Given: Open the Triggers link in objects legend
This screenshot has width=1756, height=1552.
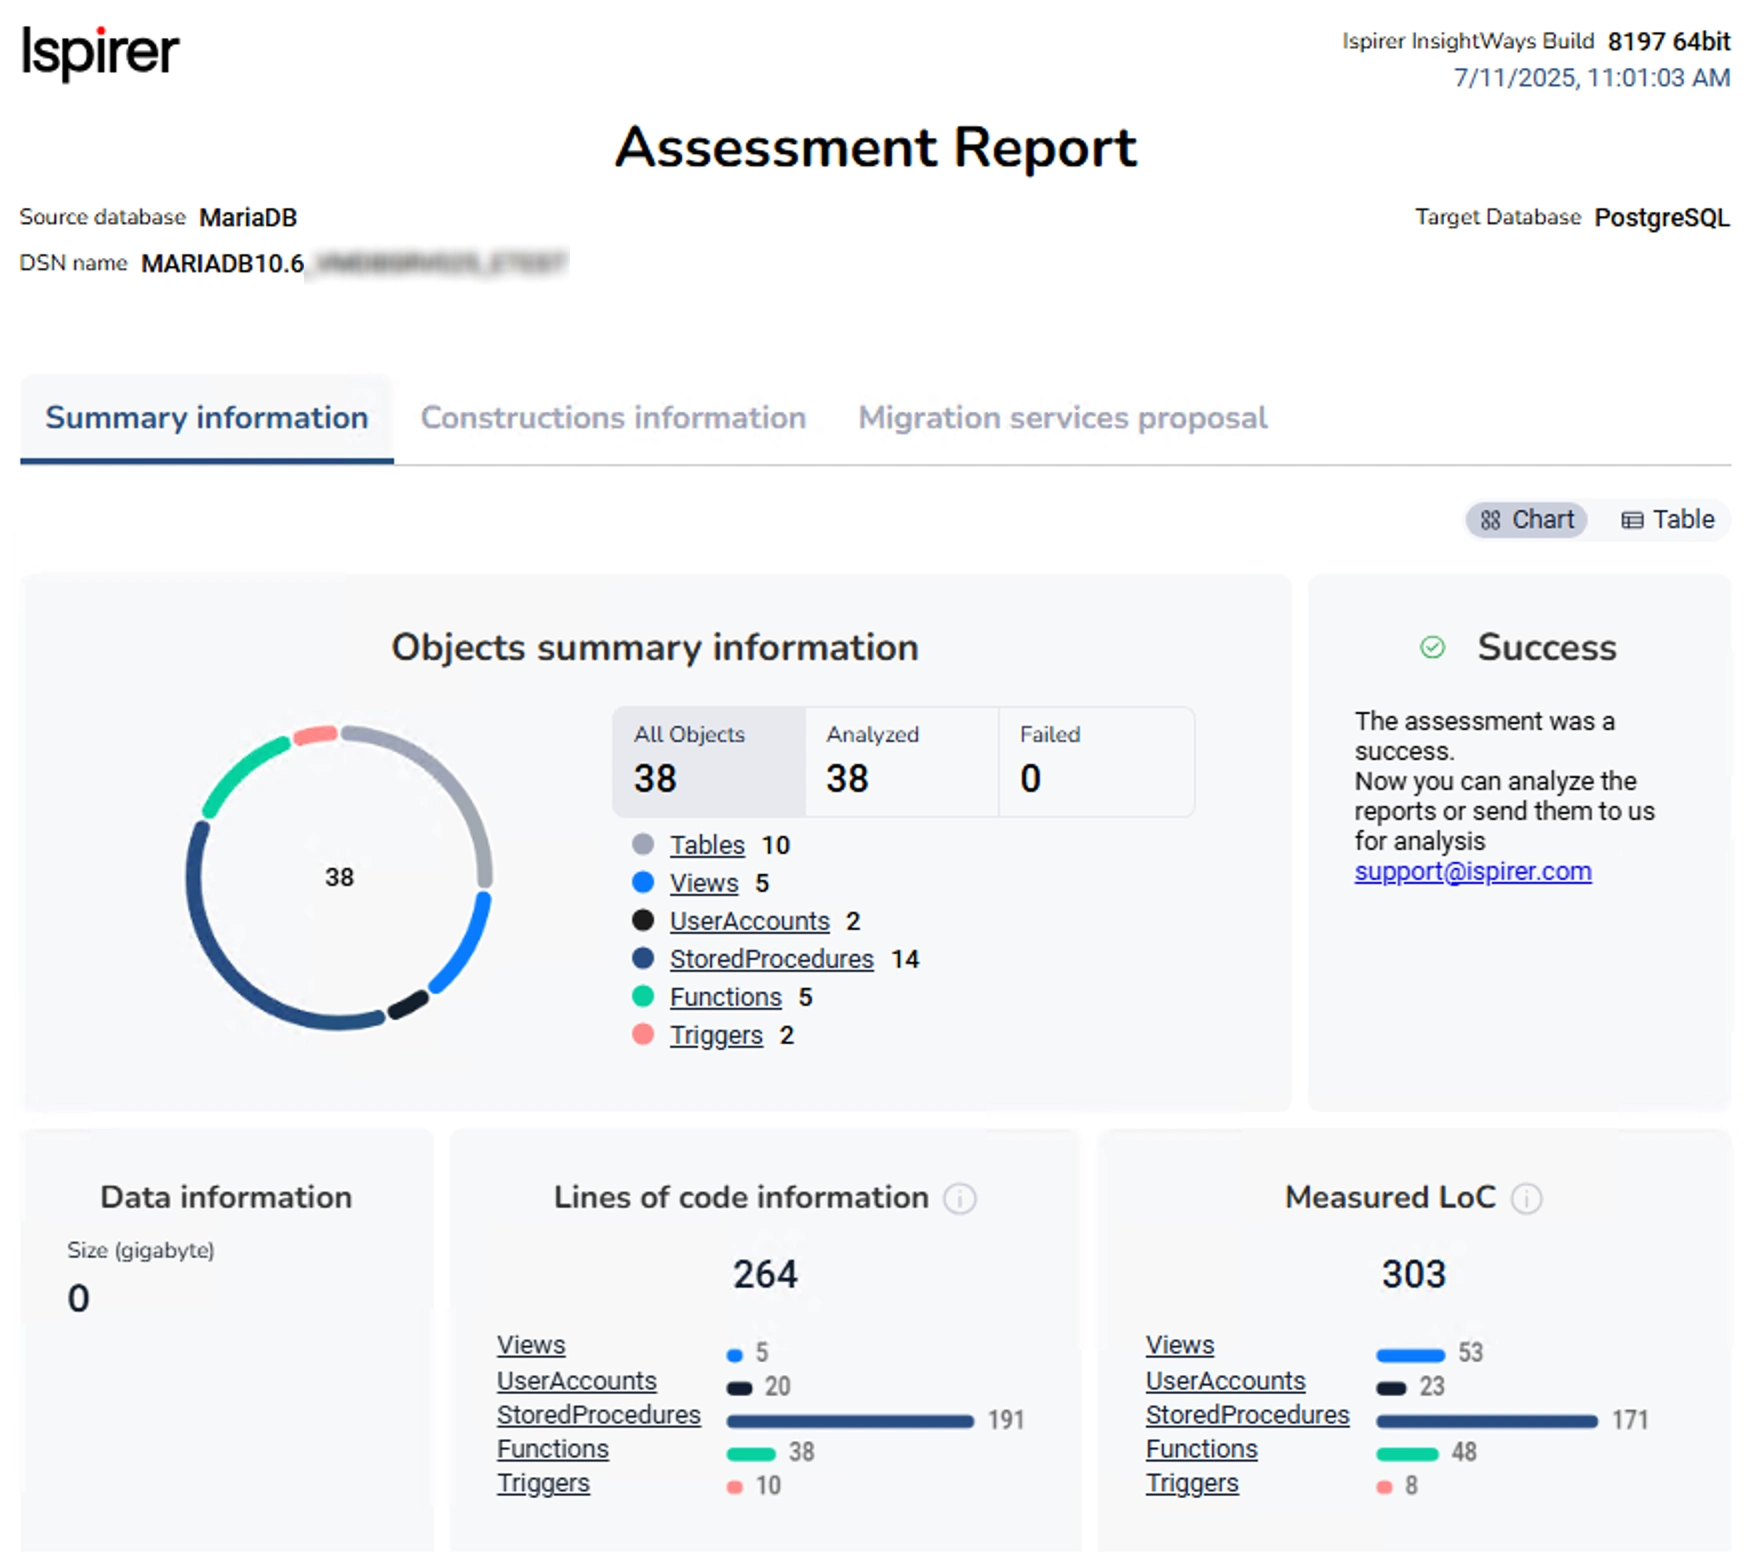Looking at the screenshot, I should [x=716, y=1035].
